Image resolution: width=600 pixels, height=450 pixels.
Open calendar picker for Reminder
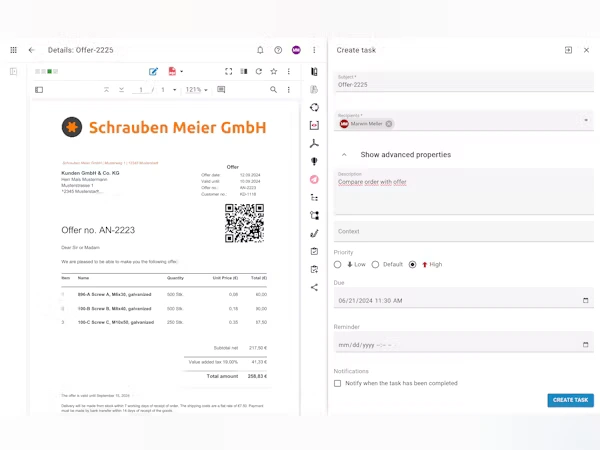585,345
